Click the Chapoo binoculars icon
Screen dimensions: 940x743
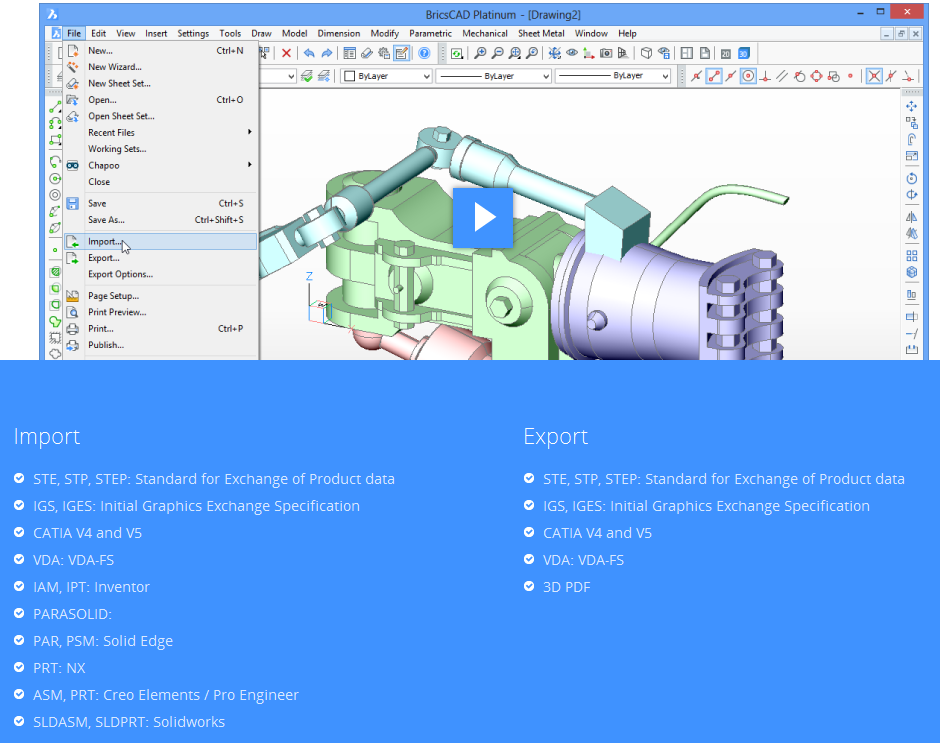pyautogui.click(x=73, y=166)
